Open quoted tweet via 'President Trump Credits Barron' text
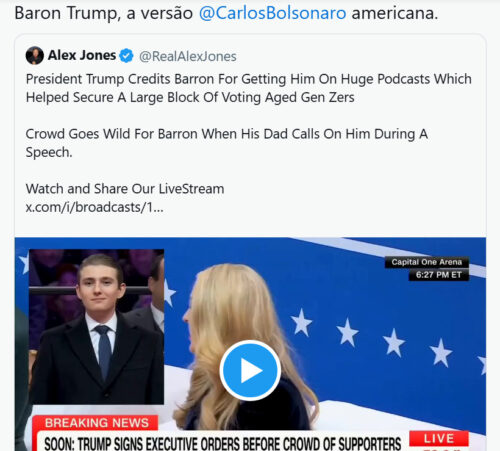The width and height of the screenshot is (500, 451). [249, 88]
